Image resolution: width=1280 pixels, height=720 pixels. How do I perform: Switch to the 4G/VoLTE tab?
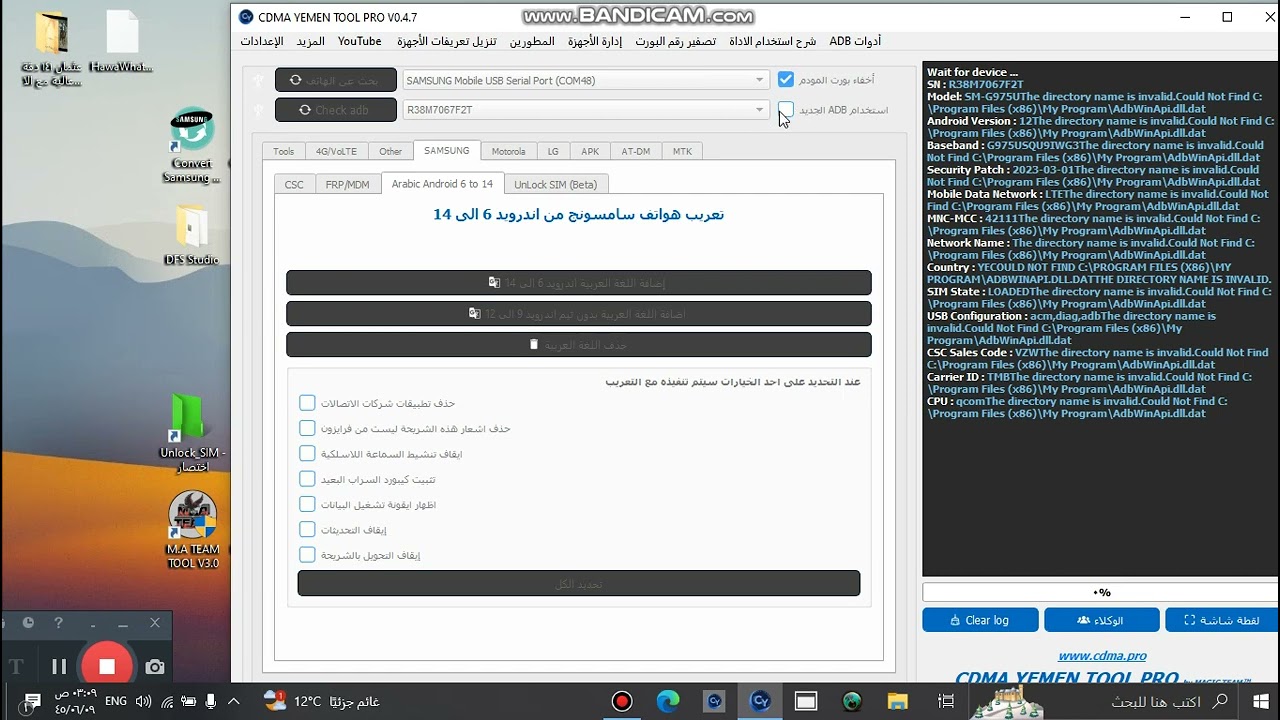click(336, 151)
